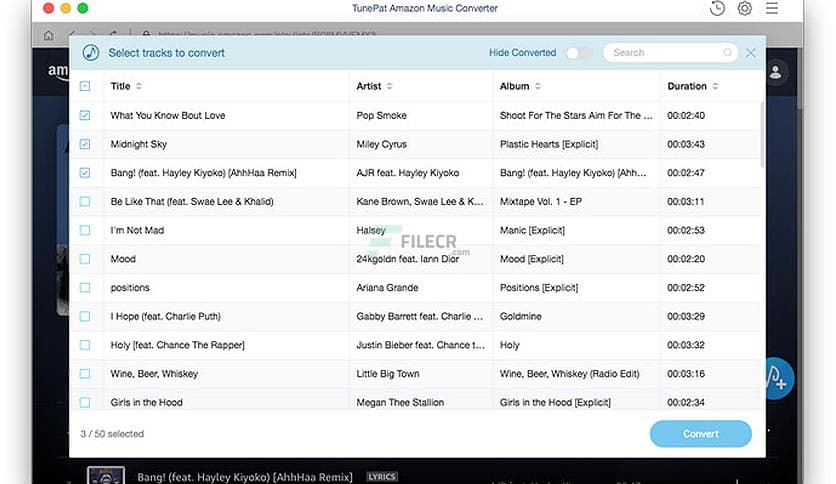Click album Manic [Explicit]
The height and width of the screenshot is (484, 836).
click(x=532, y=230)
